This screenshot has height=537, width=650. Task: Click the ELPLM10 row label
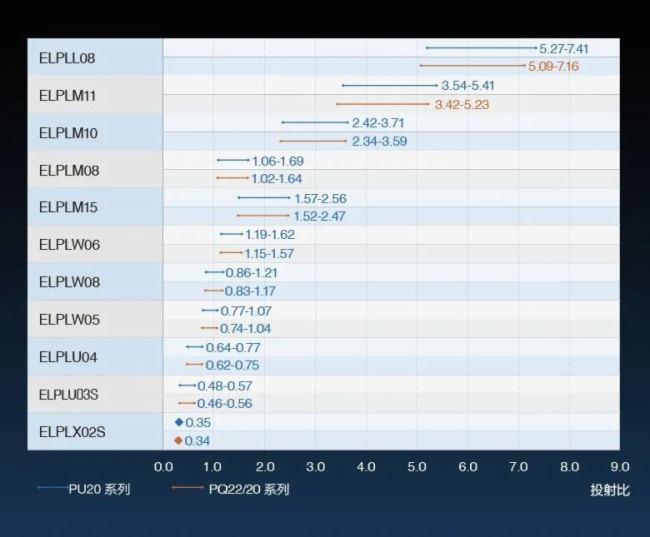coord(69,133)
